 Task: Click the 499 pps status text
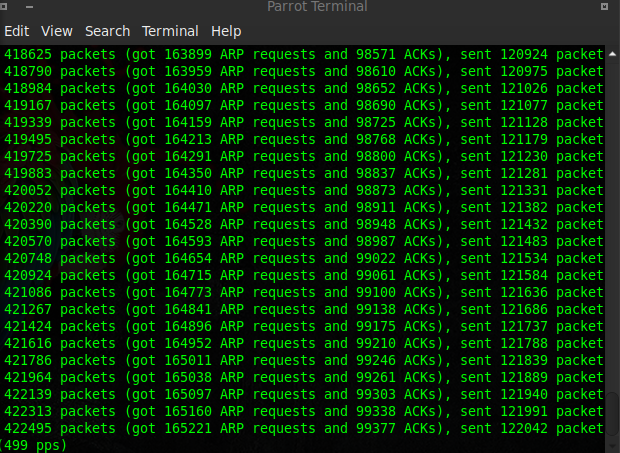point(34,445)
